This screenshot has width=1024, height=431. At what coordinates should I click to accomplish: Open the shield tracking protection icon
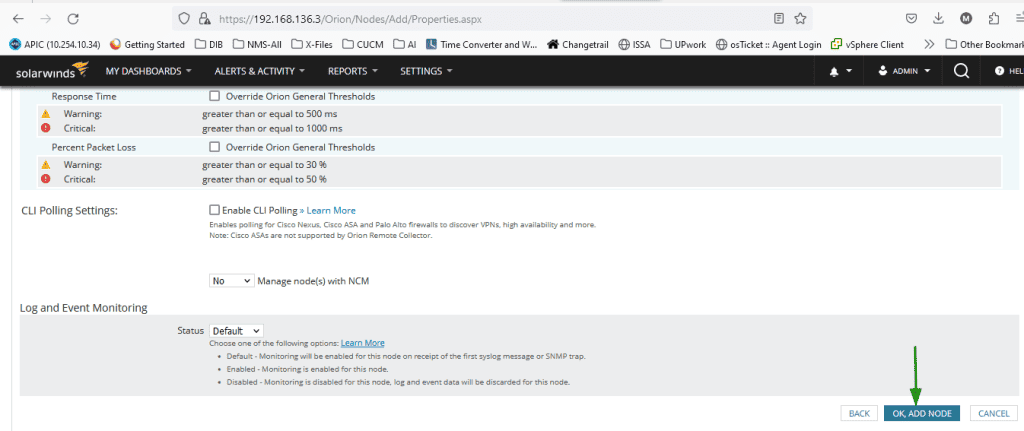point(185,19)
